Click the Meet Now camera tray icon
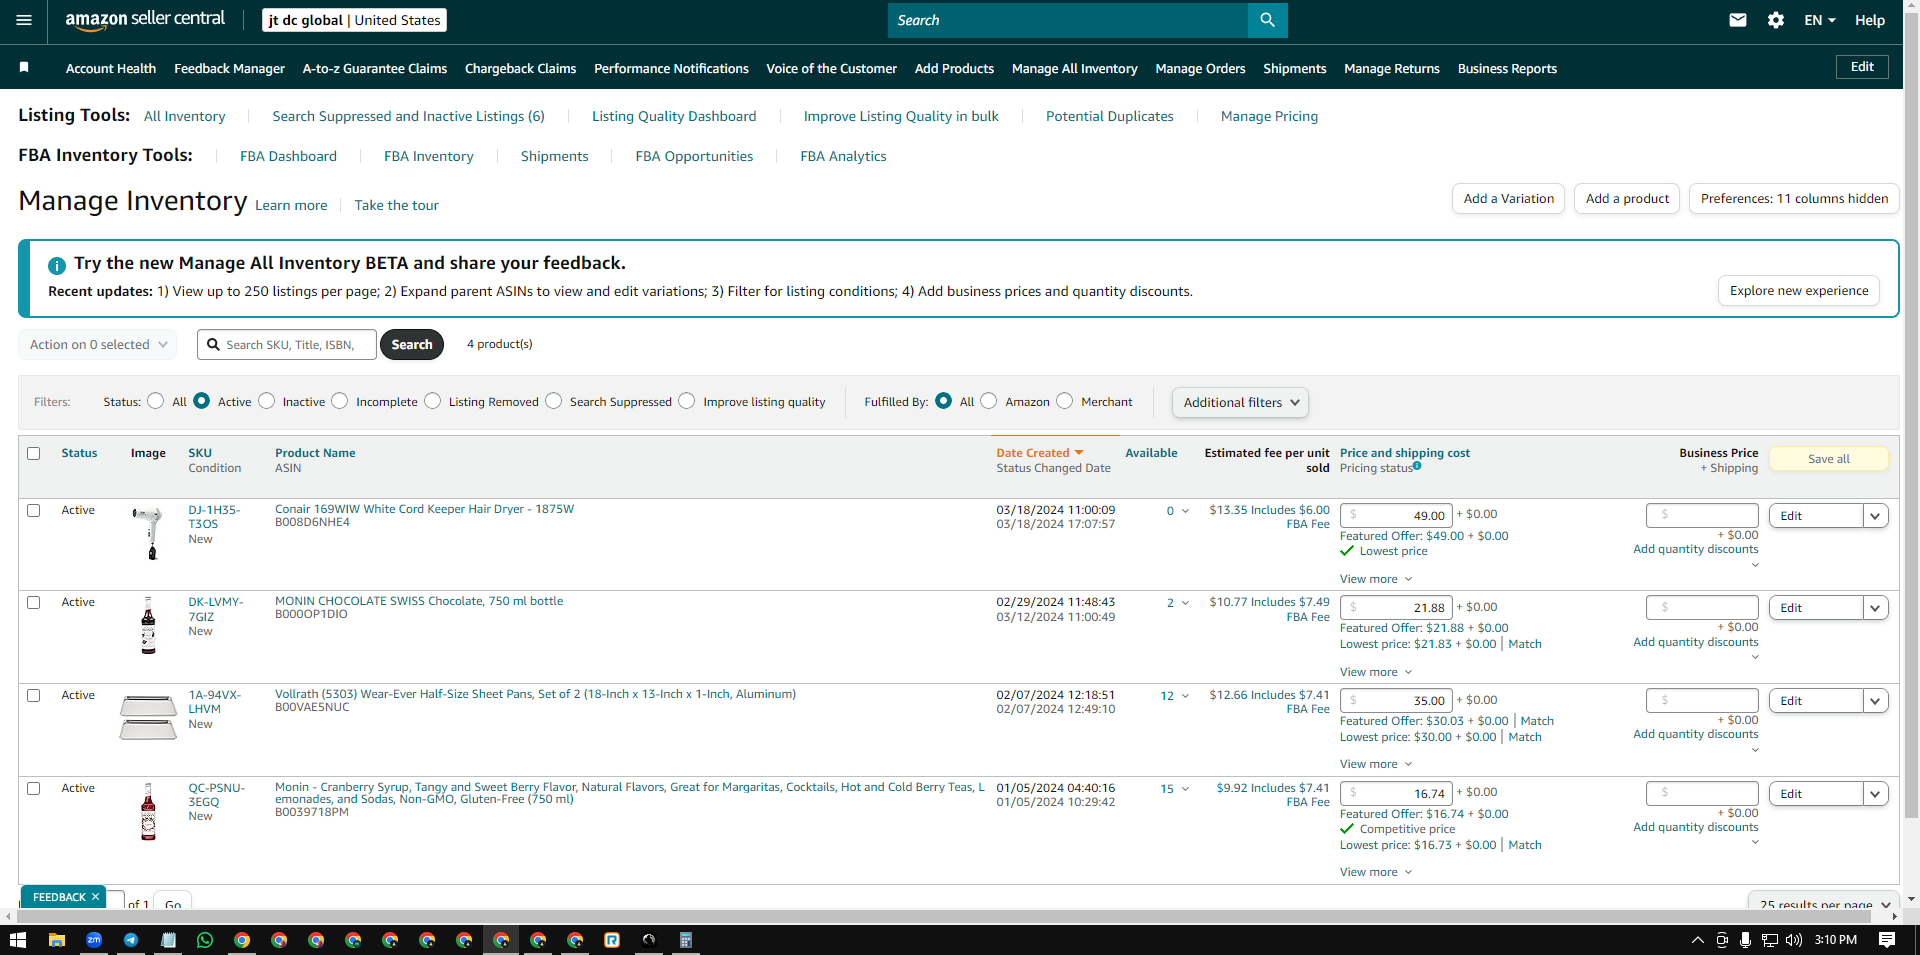This screenshot has height=955, width=1920. (x=1722, y=940)
